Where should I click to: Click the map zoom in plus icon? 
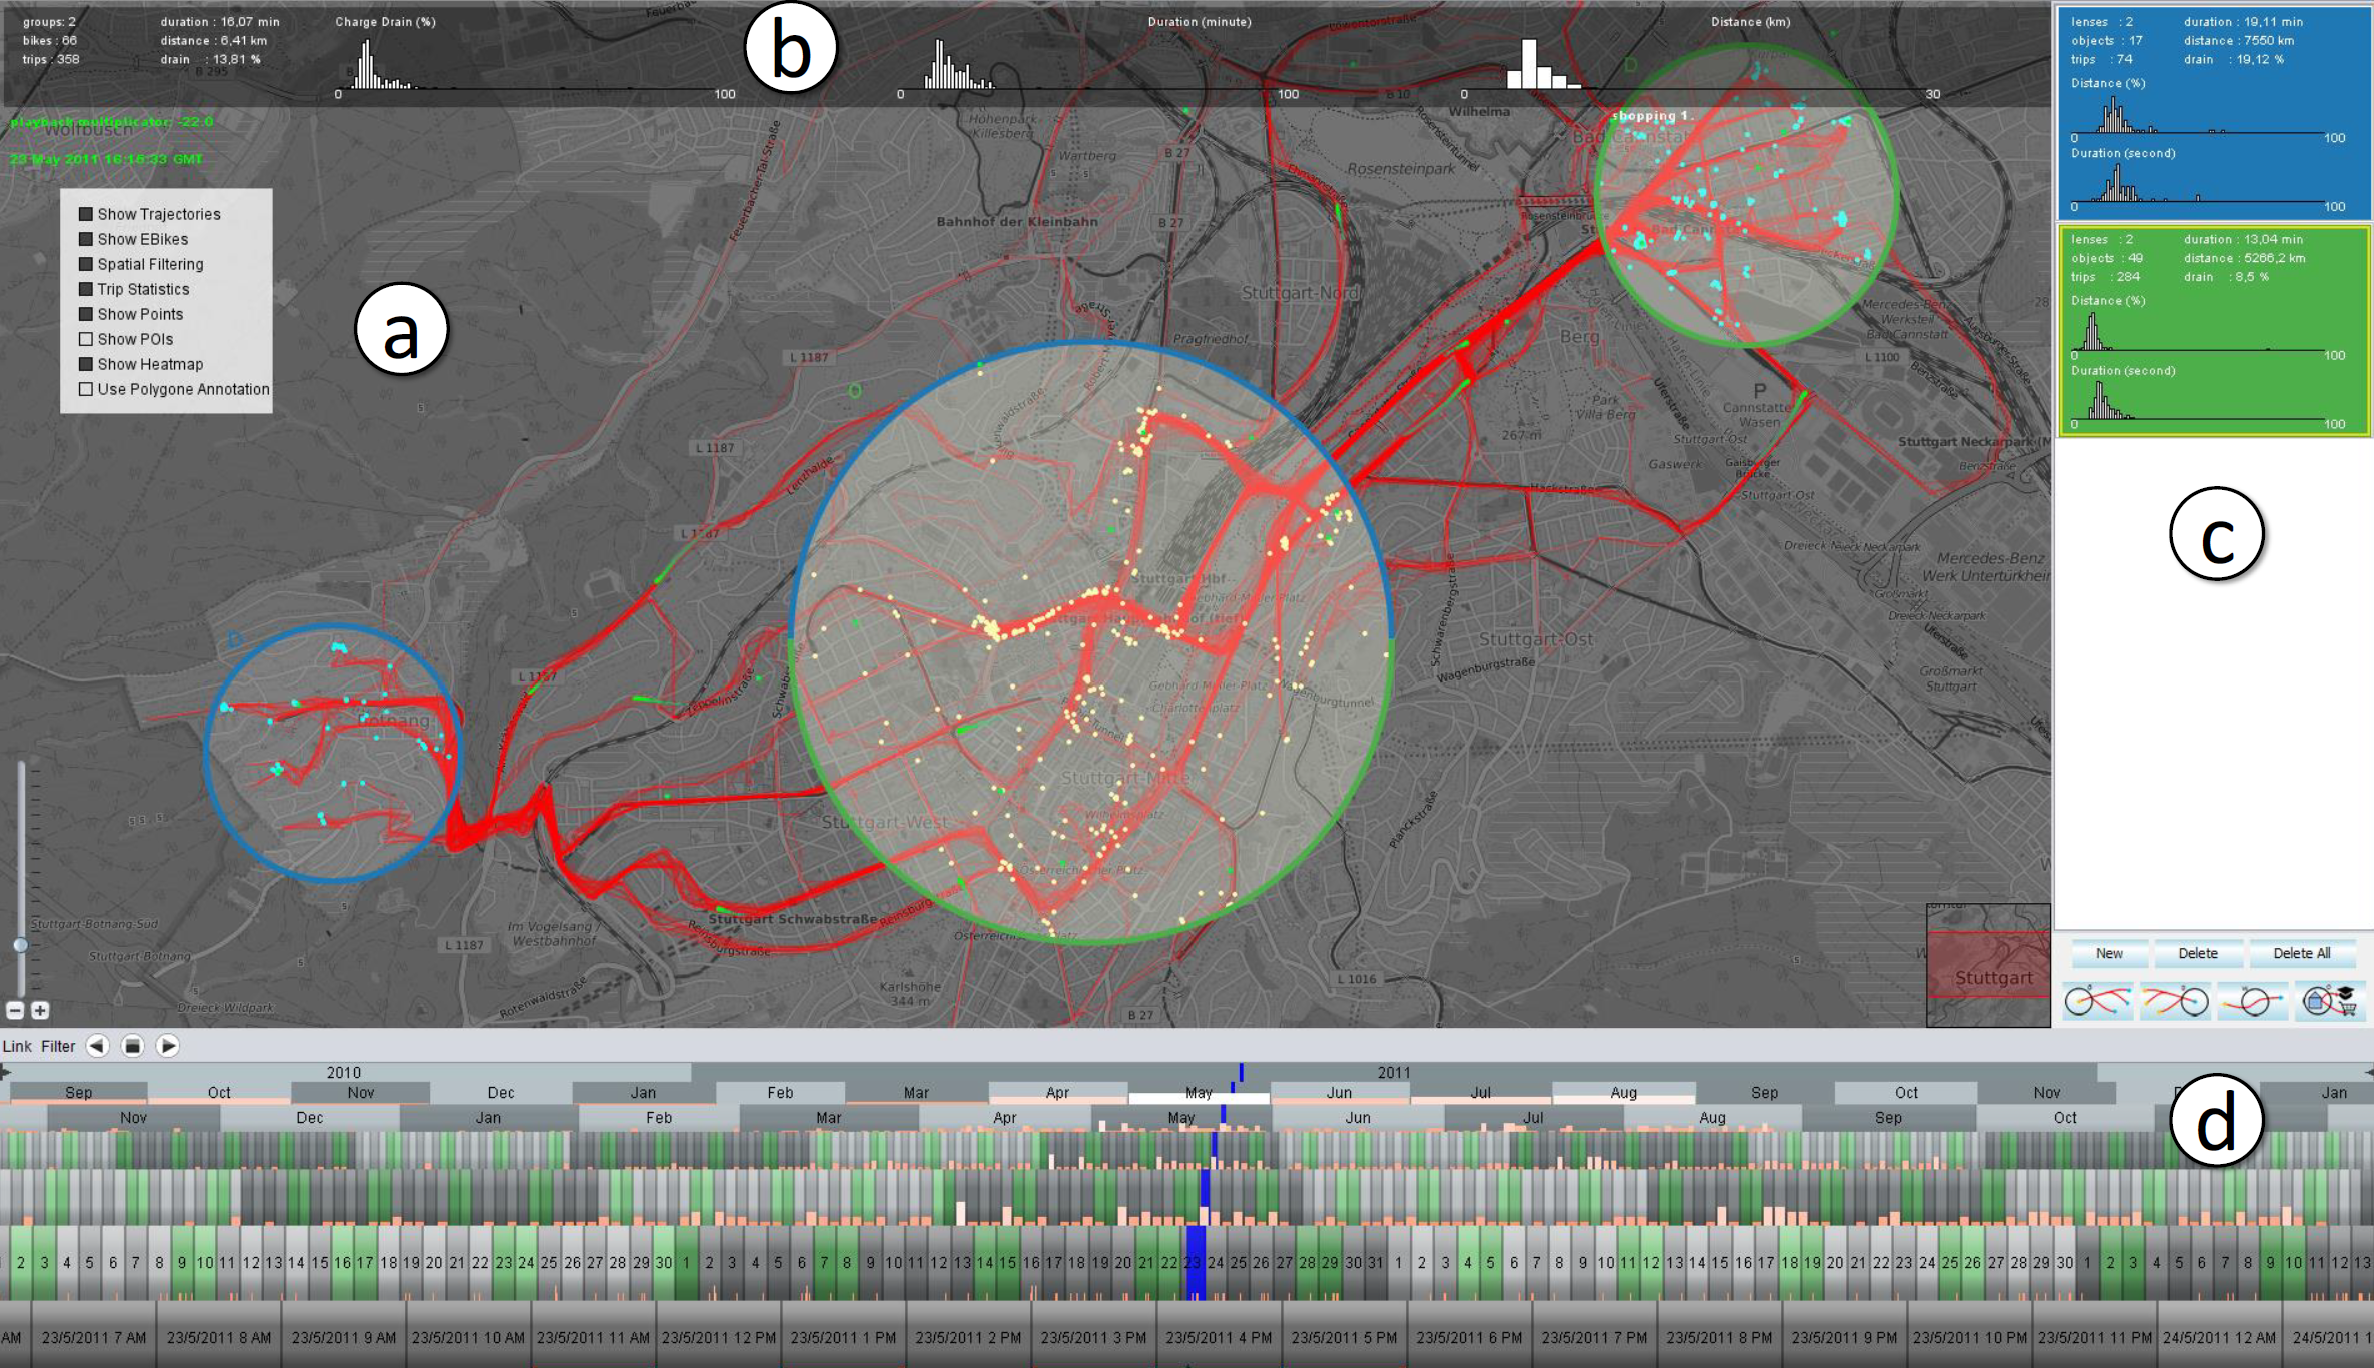(x=40, y=1011)
